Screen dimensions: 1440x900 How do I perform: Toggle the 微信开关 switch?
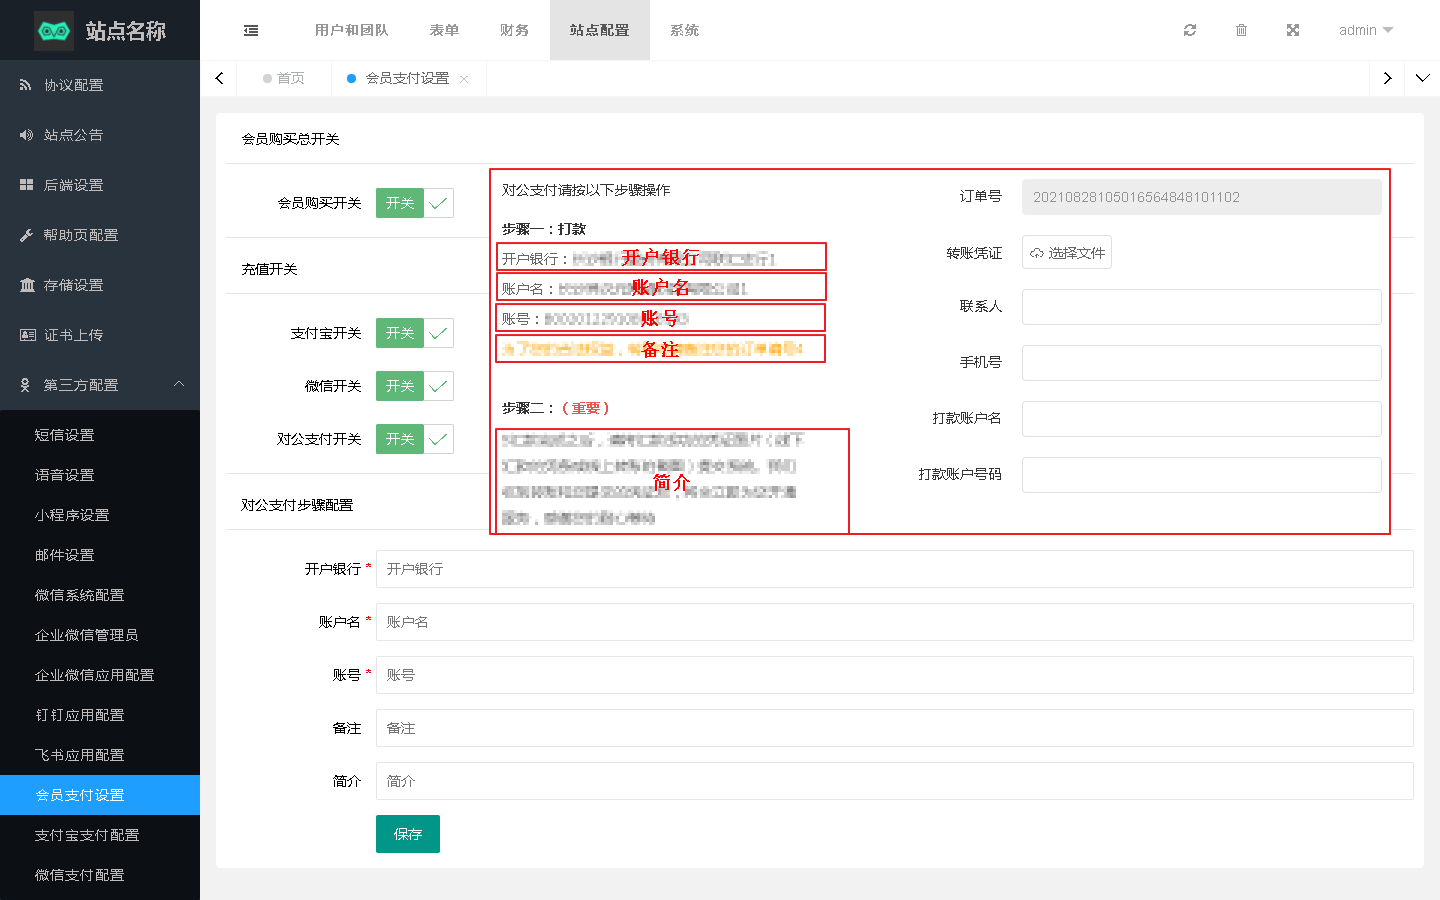(x=414, y=386)
